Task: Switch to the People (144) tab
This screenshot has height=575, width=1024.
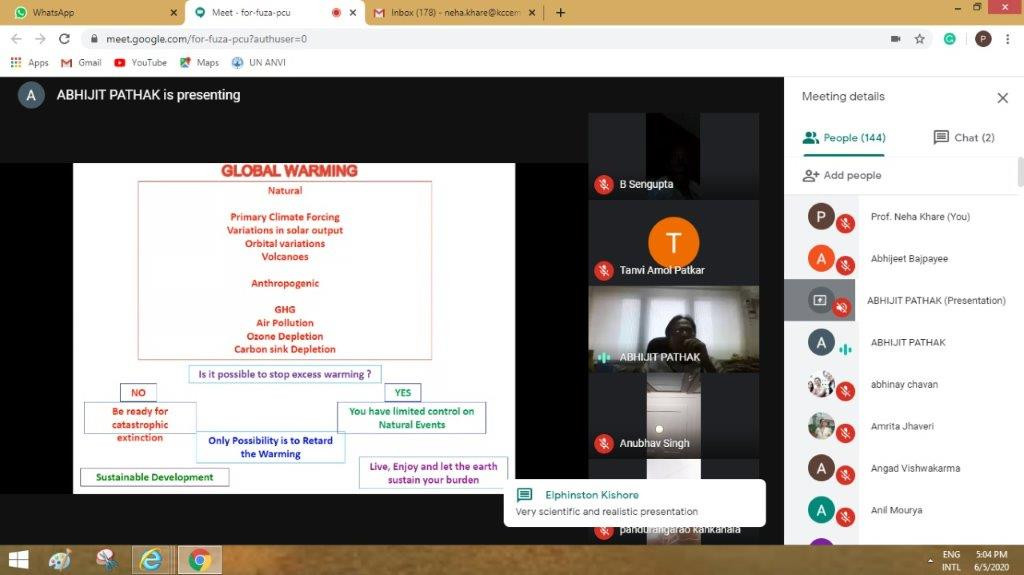Action: click(844, 138)
